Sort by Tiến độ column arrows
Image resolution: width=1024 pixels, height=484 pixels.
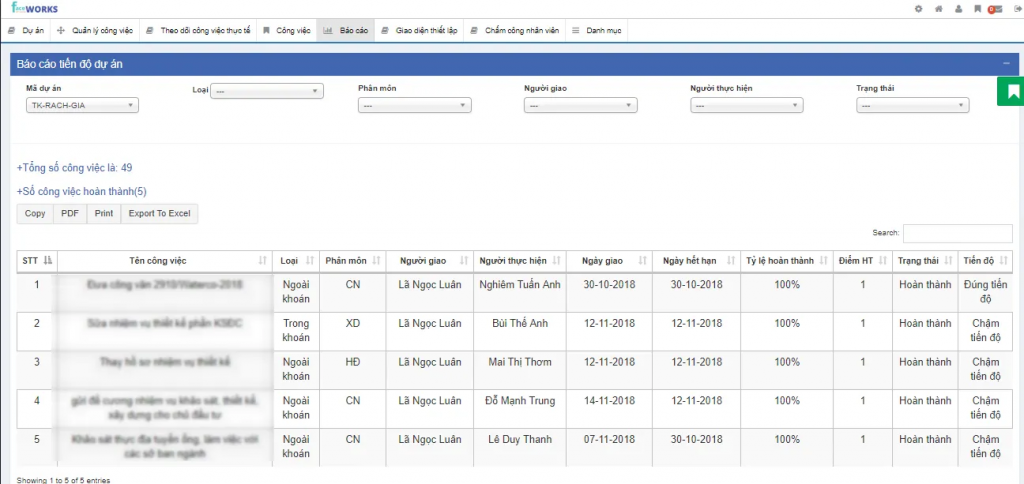click(x=1004, y=261)
